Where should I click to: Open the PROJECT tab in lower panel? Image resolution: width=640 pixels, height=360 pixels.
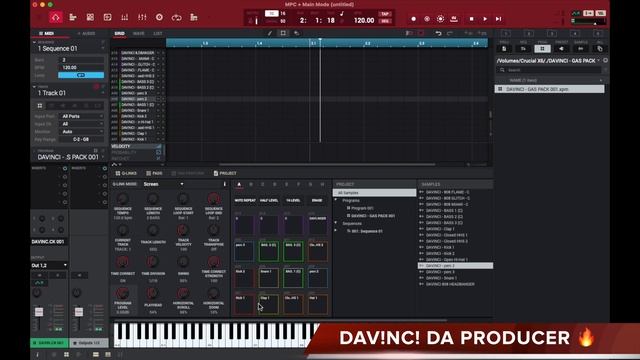(225, 173)
